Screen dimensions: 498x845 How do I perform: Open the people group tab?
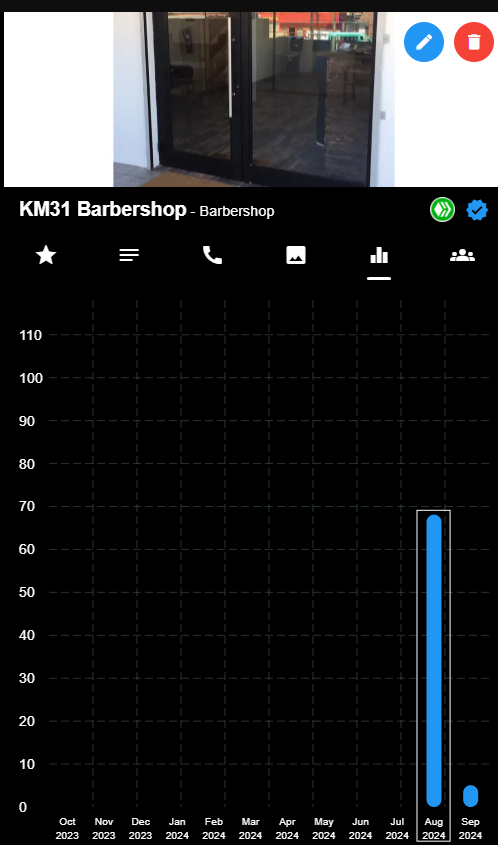tap(462, 255)
